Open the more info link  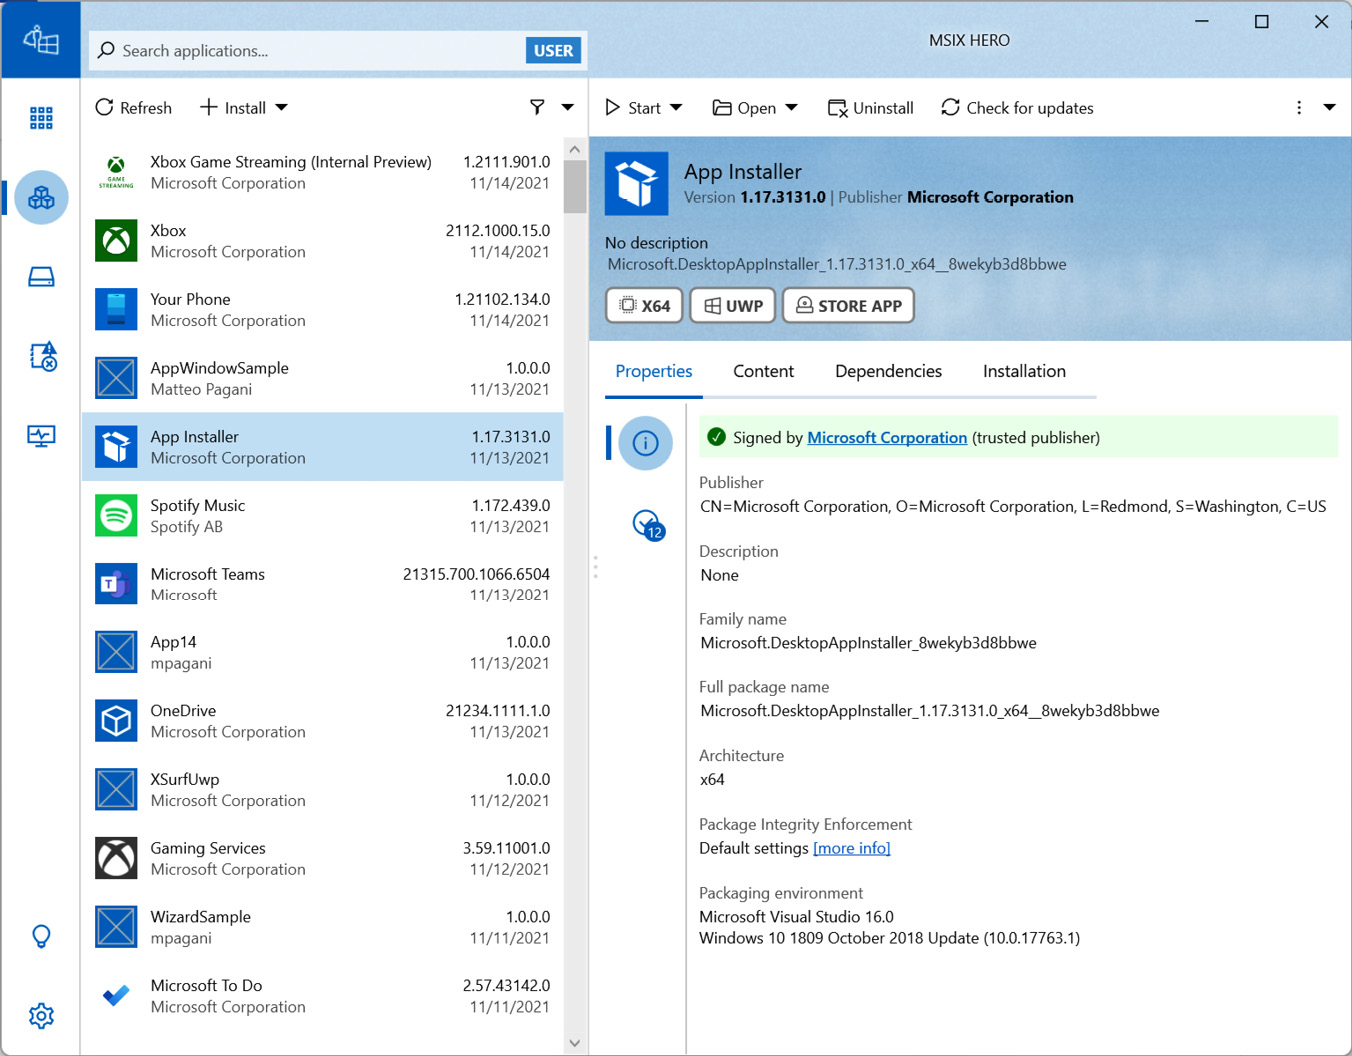(x=851, y=848)
